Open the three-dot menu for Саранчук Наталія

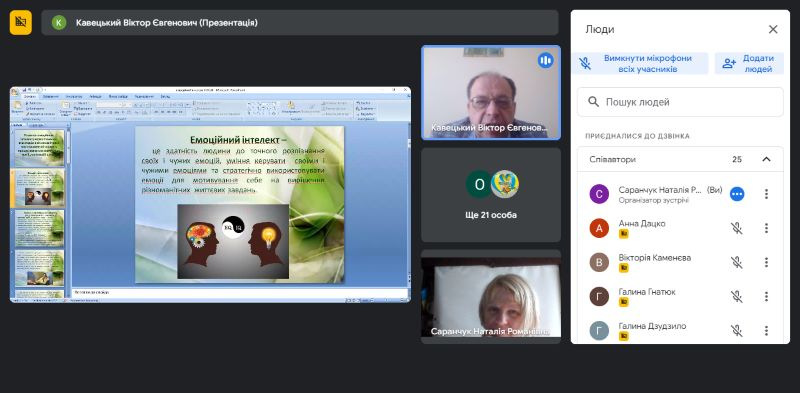click(x=766, y=194)
